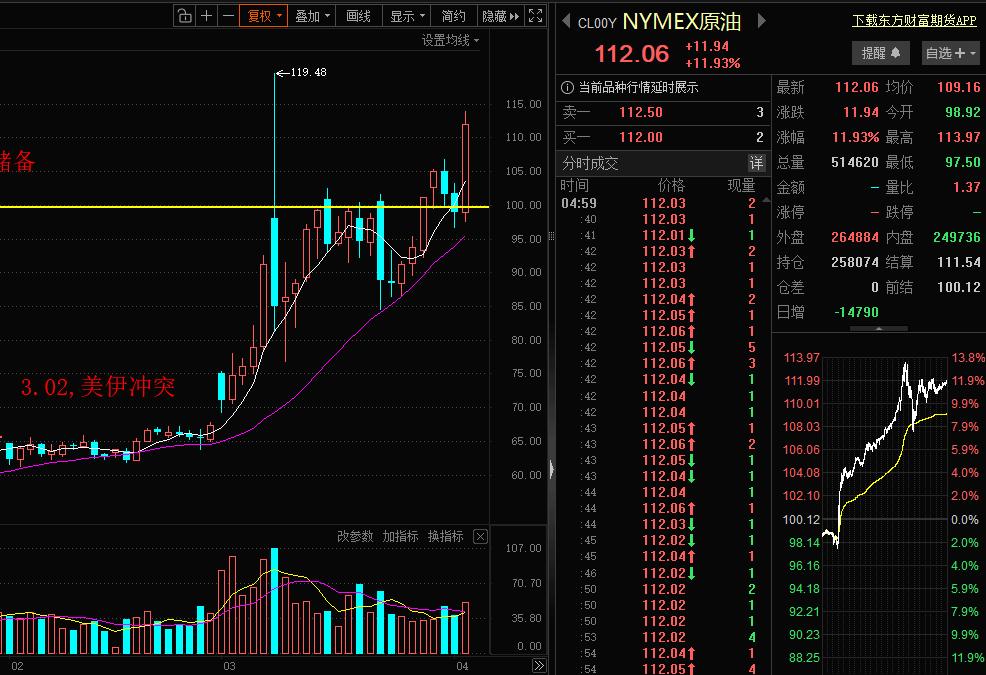The height and width of the screenshot is (675, 986).
Task: Click 换指标 to change indicator
Action: pos(446,536)
